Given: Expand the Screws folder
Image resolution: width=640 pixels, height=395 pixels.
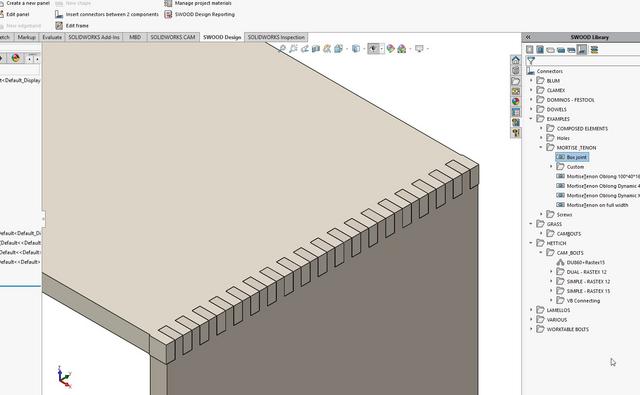Looking at the screenshot, I should (x=542, y=214).
